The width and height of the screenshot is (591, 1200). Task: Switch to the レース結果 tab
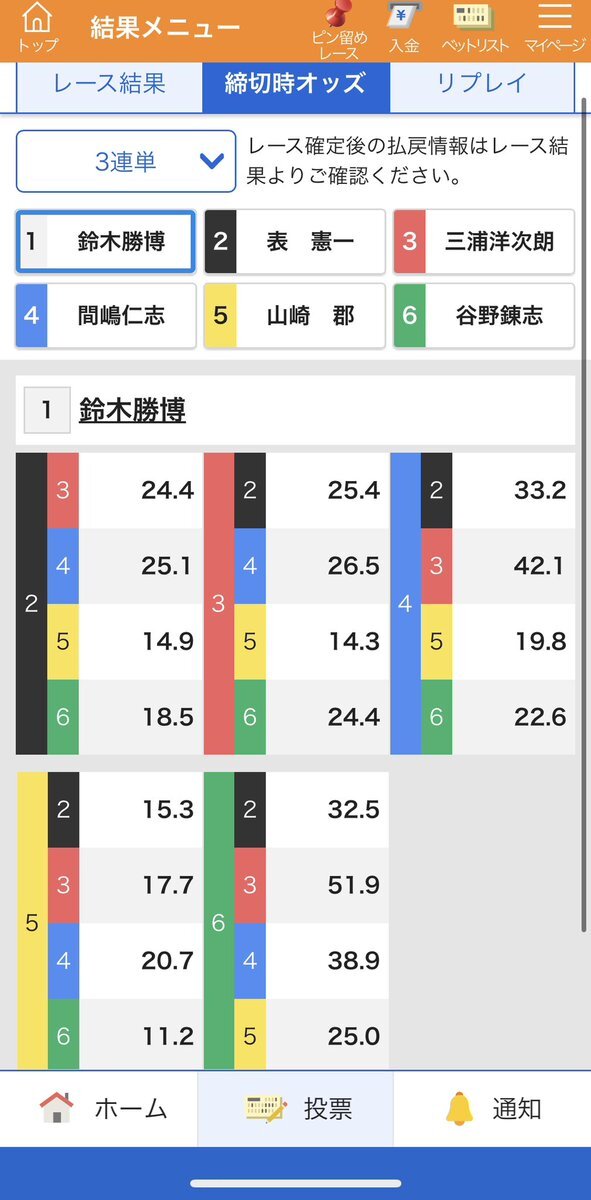110,84
